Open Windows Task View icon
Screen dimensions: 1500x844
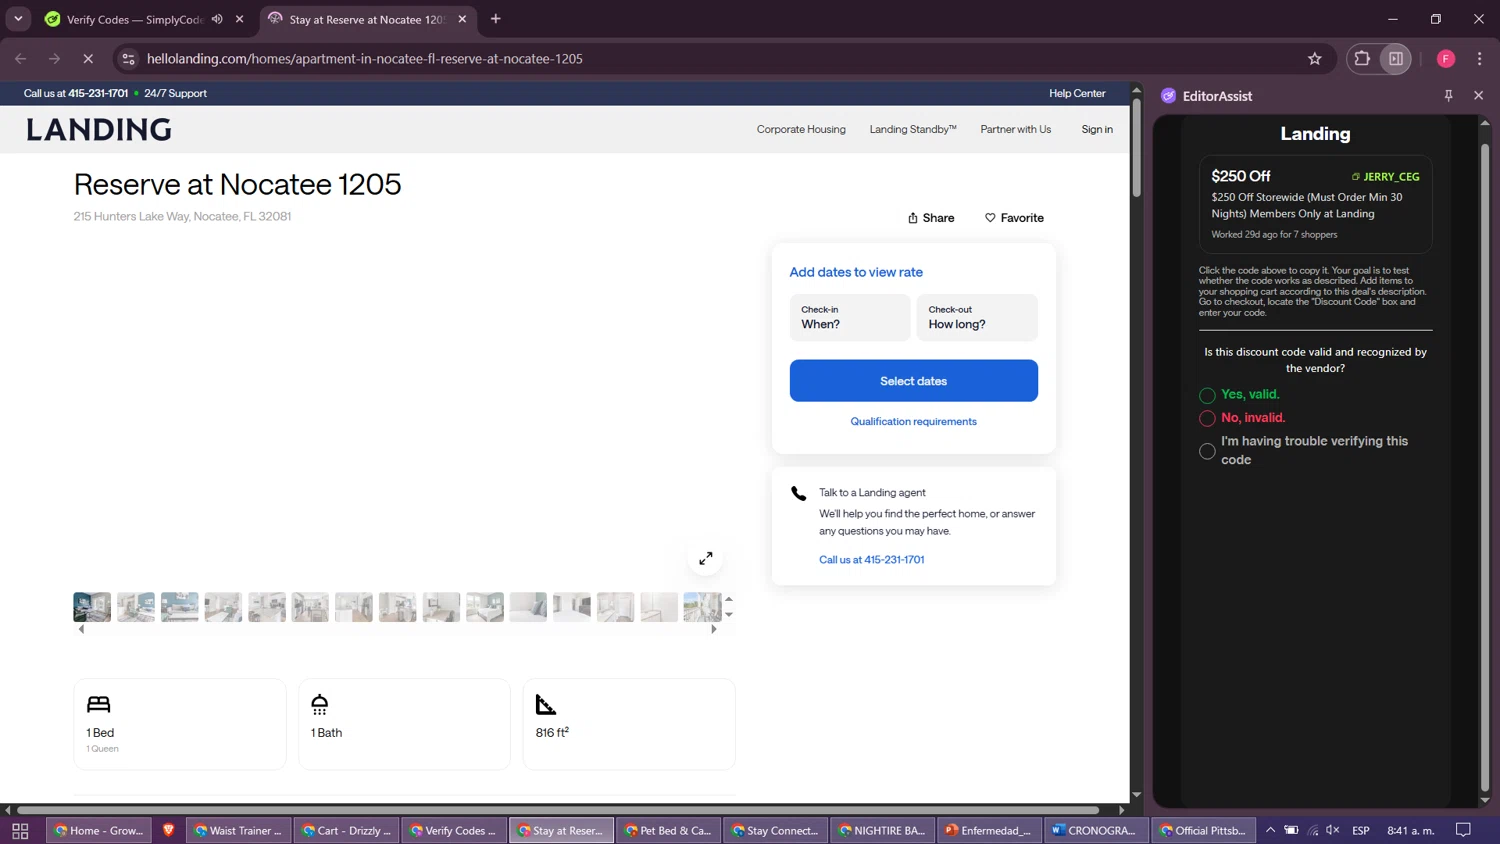(20, 831)
